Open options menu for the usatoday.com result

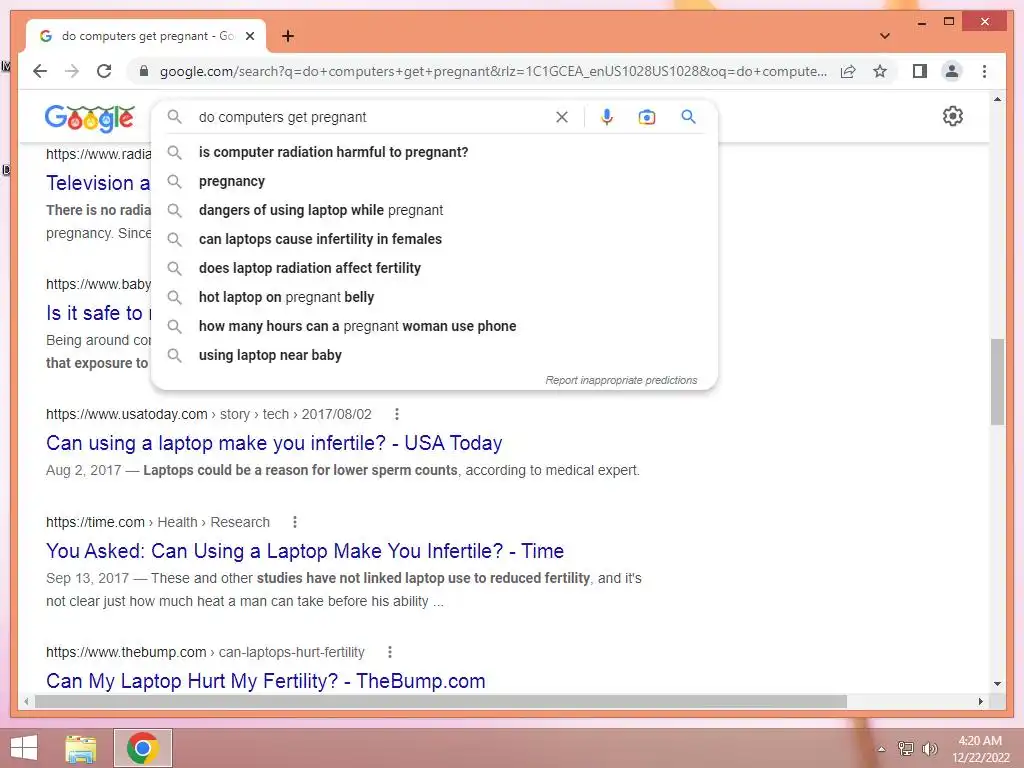[x=396, y=414]
